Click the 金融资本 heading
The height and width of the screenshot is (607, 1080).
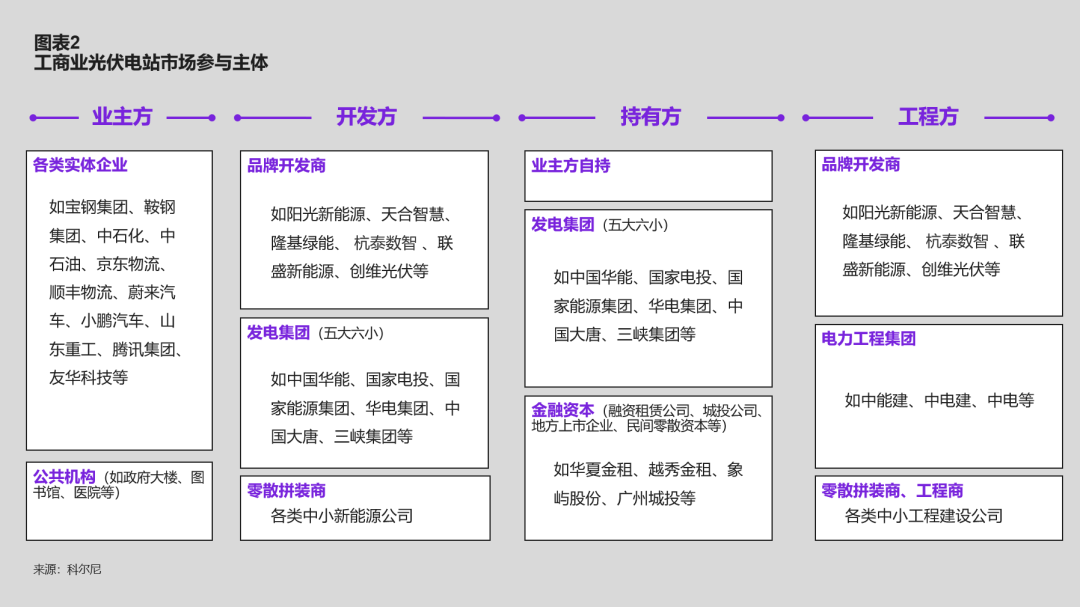coord(562,410)
